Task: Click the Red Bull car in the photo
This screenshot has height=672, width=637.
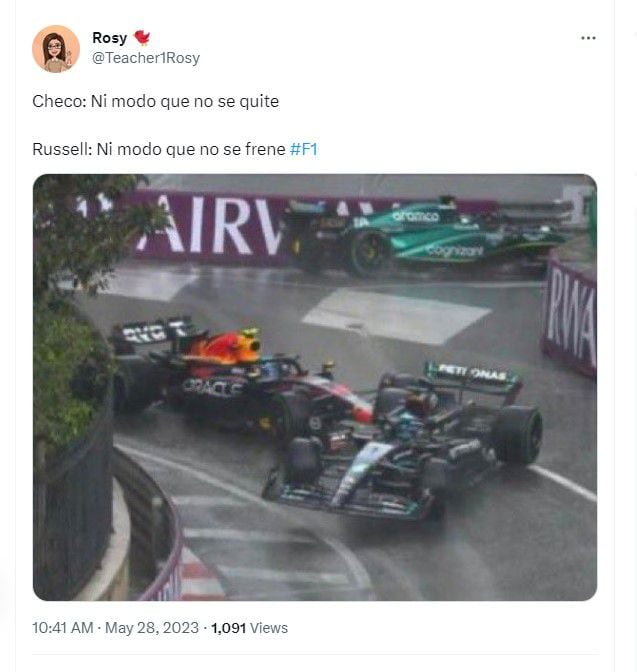Action: (x=240, y=379)
